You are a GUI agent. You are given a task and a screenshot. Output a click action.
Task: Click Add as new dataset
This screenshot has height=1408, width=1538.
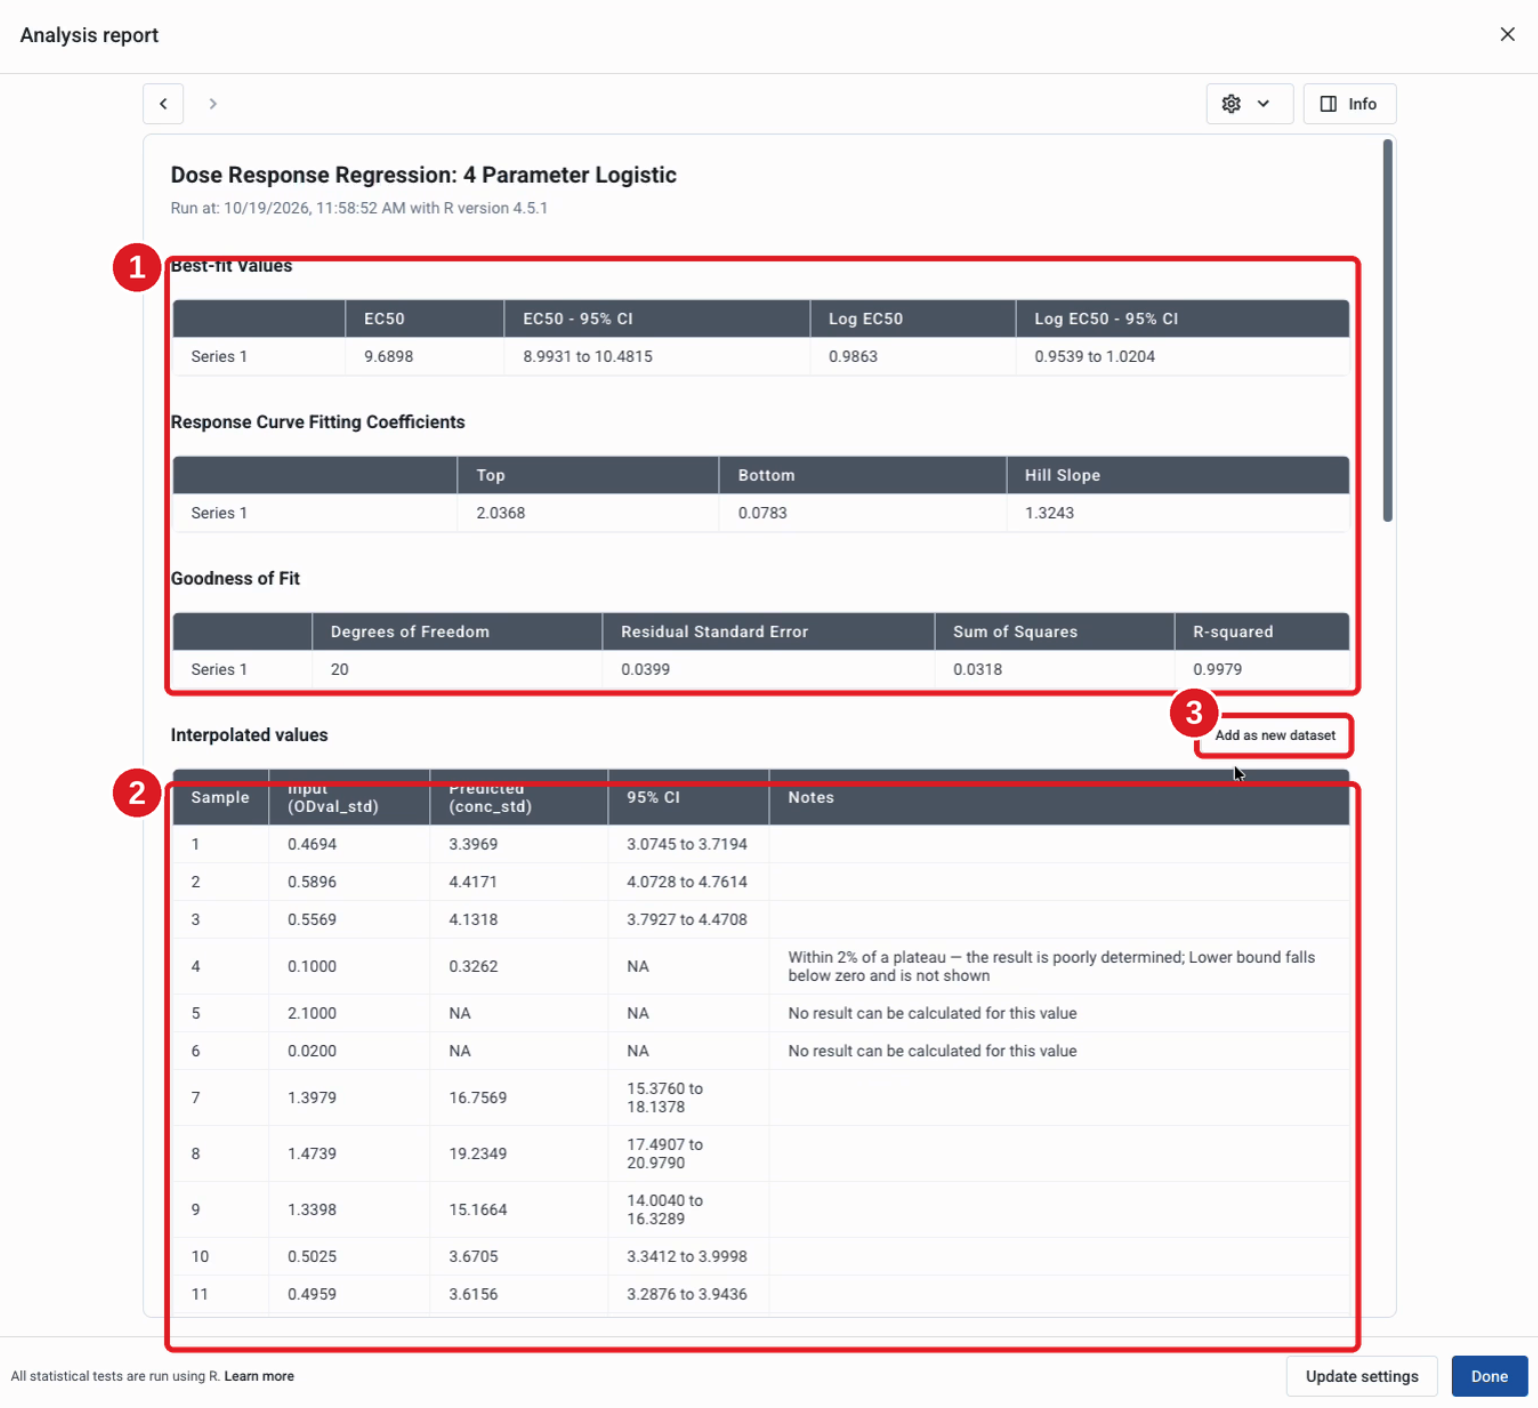click(x=1275, y=735)
